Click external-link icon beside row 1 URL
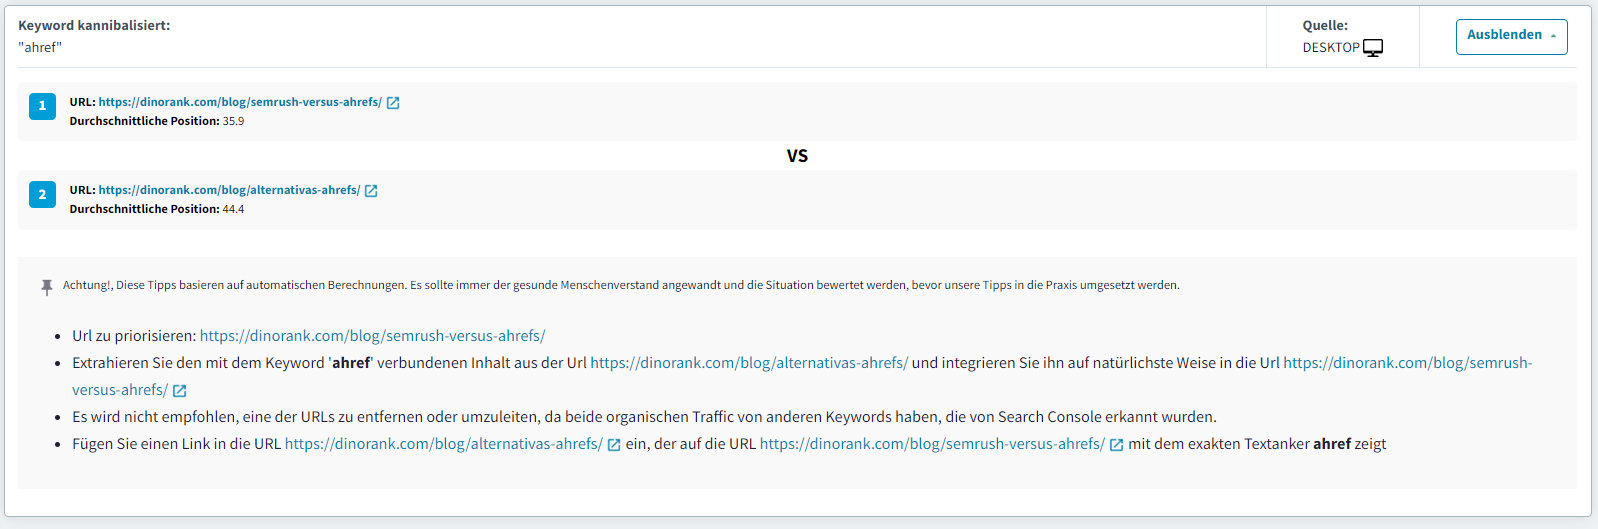 coord(393,103)
